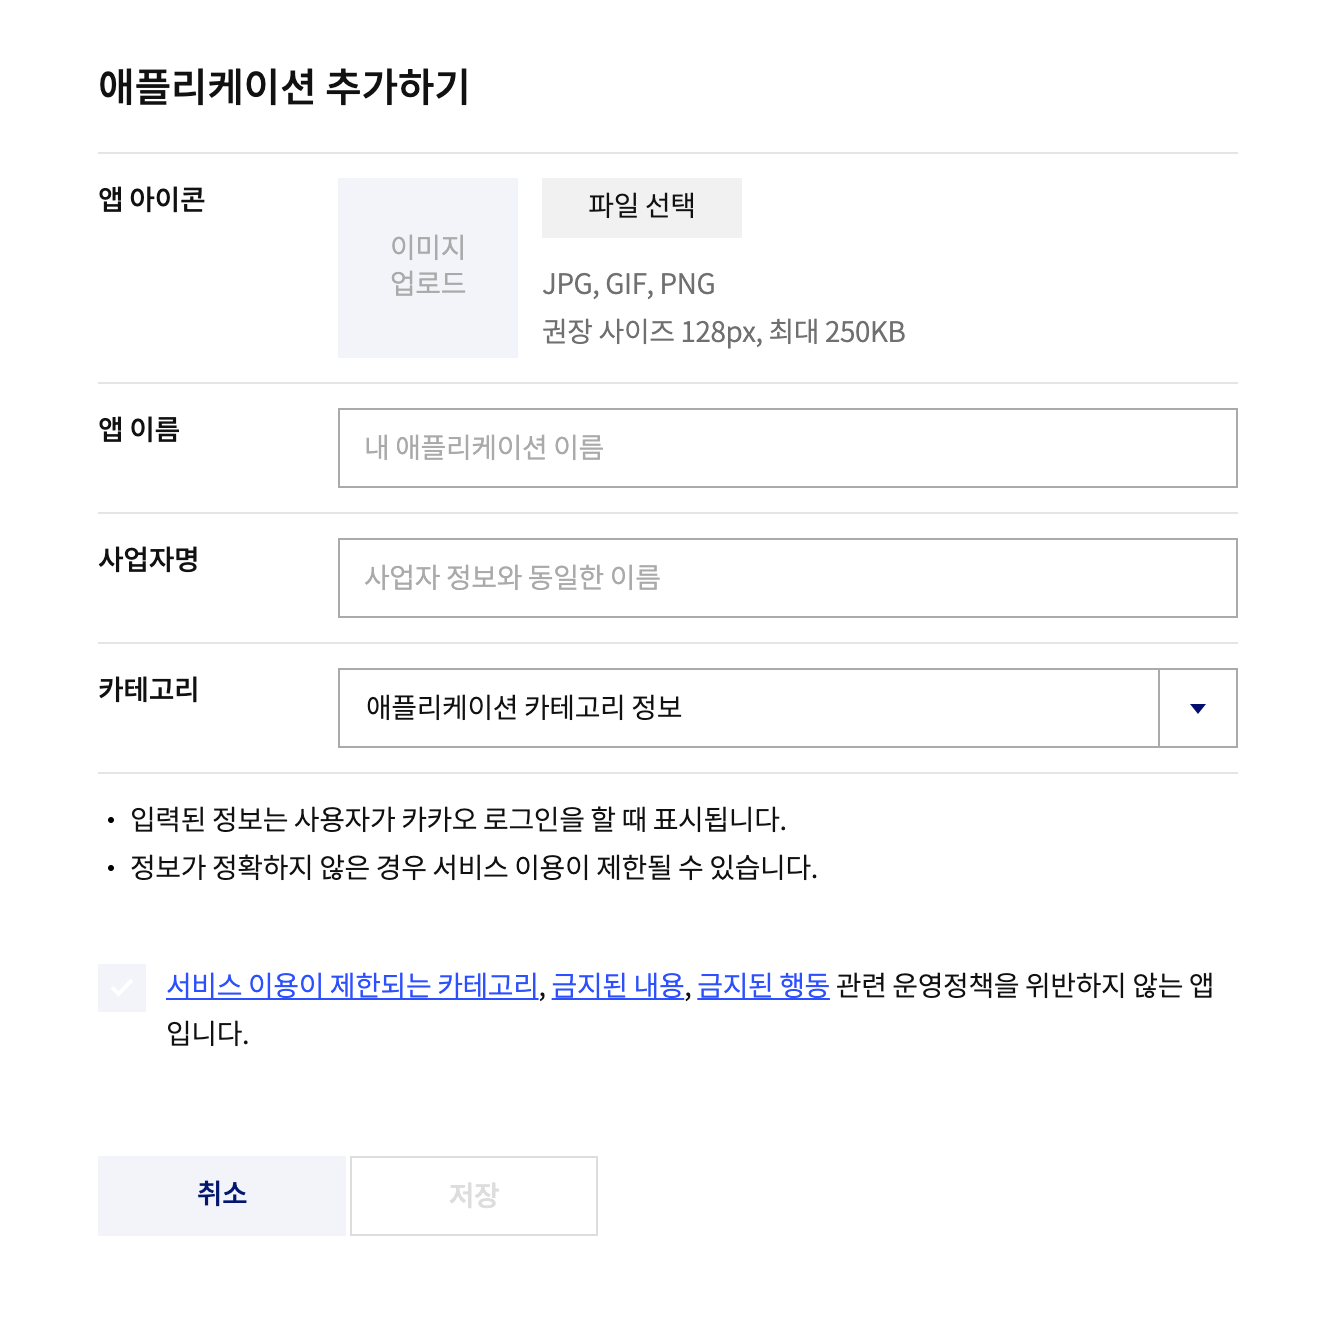This screenshot has width=1320, height=1330.
Task: Open the 금지된 내용 link
Action: (x=618, y=986)
